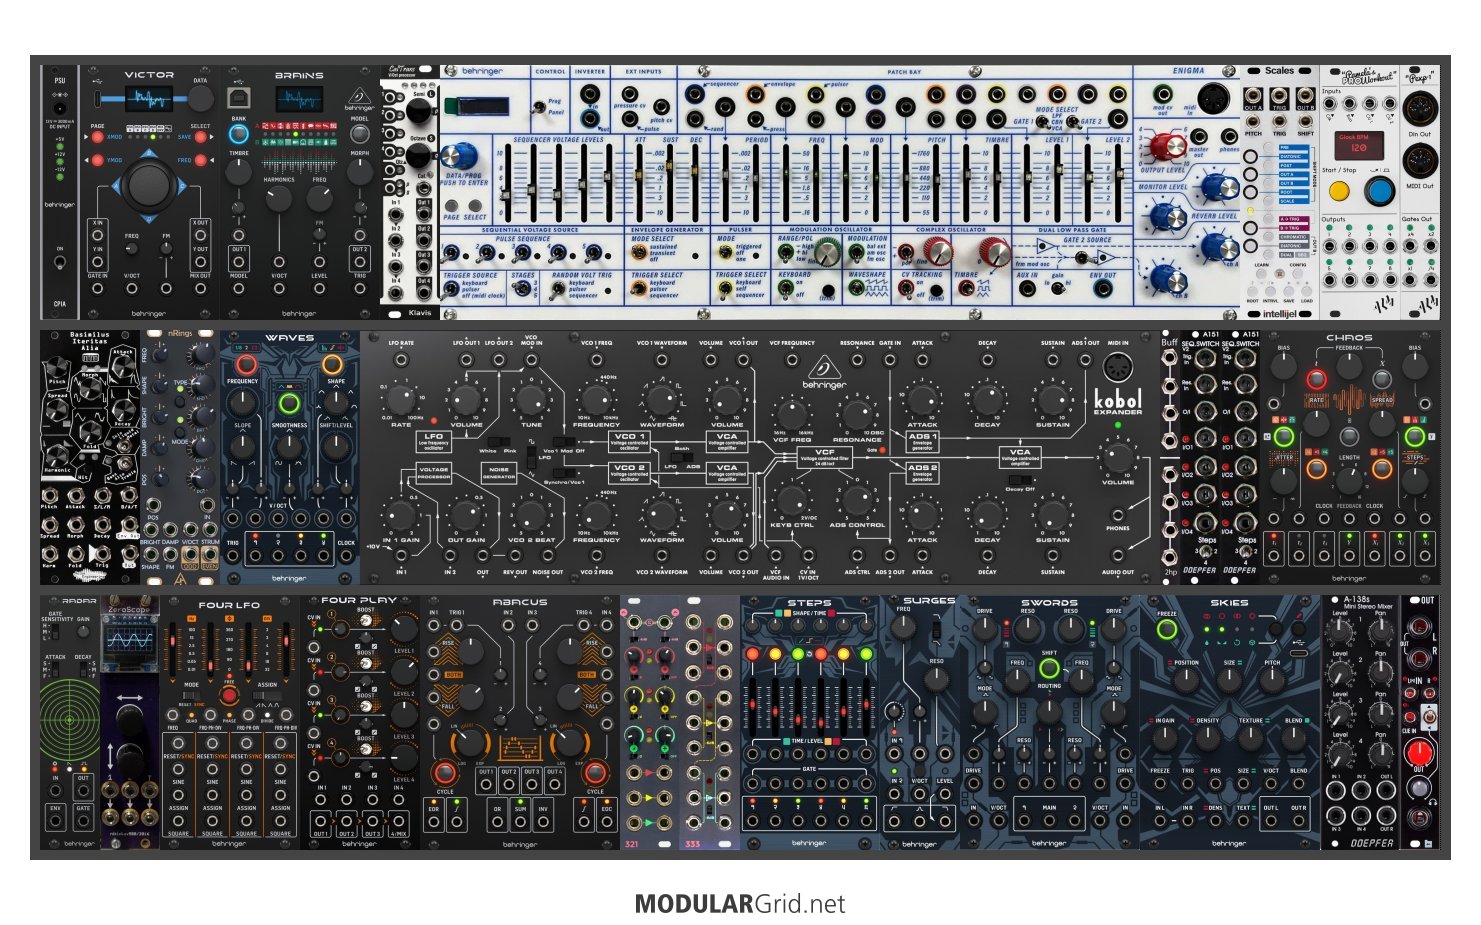This screenshot has width=1481, height=925.
Task: Click the Chaos red RATE knob
Action: (1316, 380)
